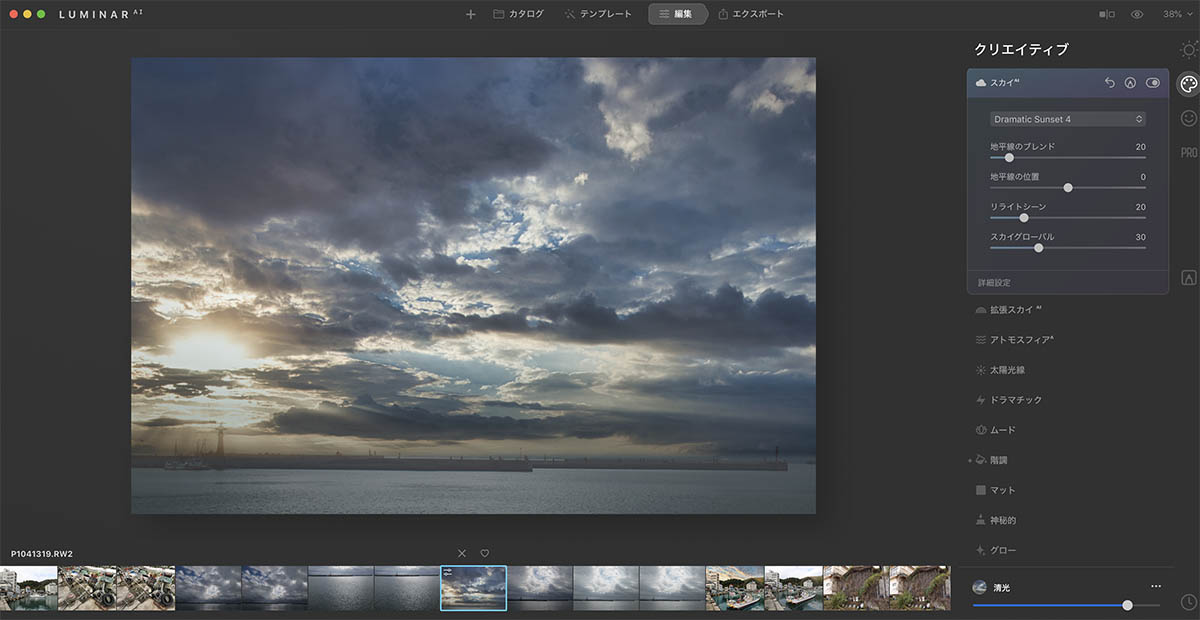Select the 編集 tab
Screen dimensions: 1200x620
pyautogui.click(x=676, y=14)
